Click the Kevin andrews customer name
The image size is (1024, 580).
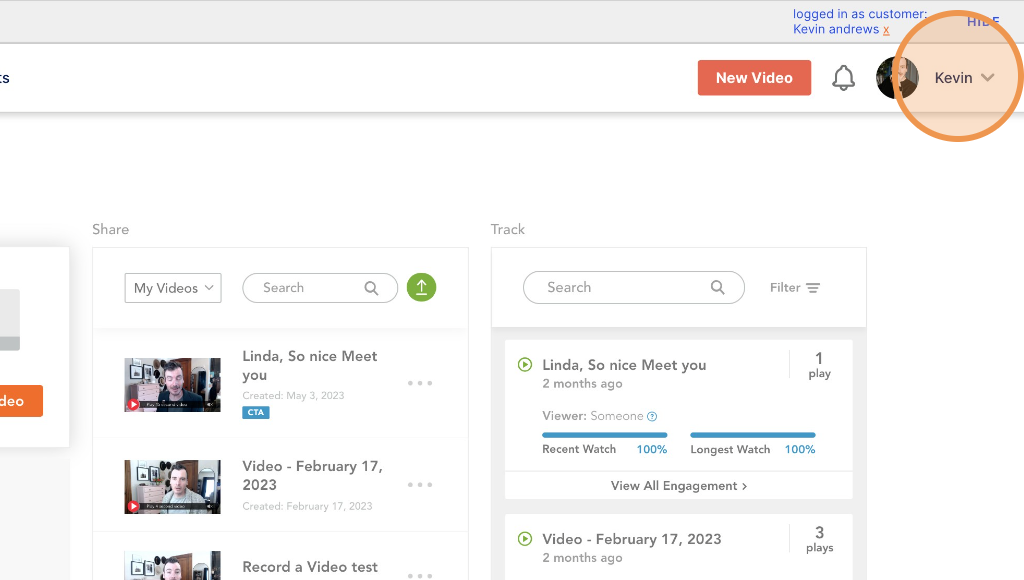836,29
